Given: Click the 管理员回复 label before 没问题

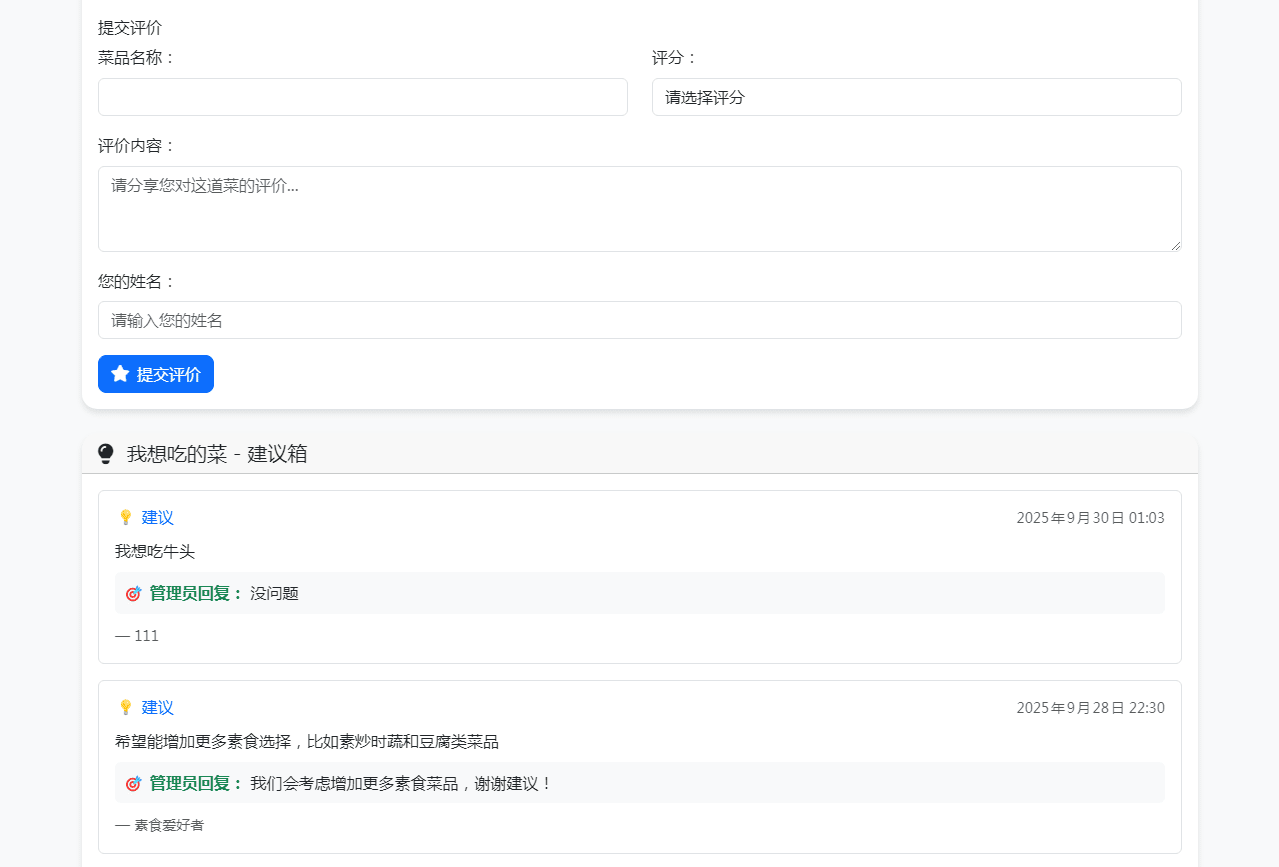Looking at the screenshot, I should point(197,594).
